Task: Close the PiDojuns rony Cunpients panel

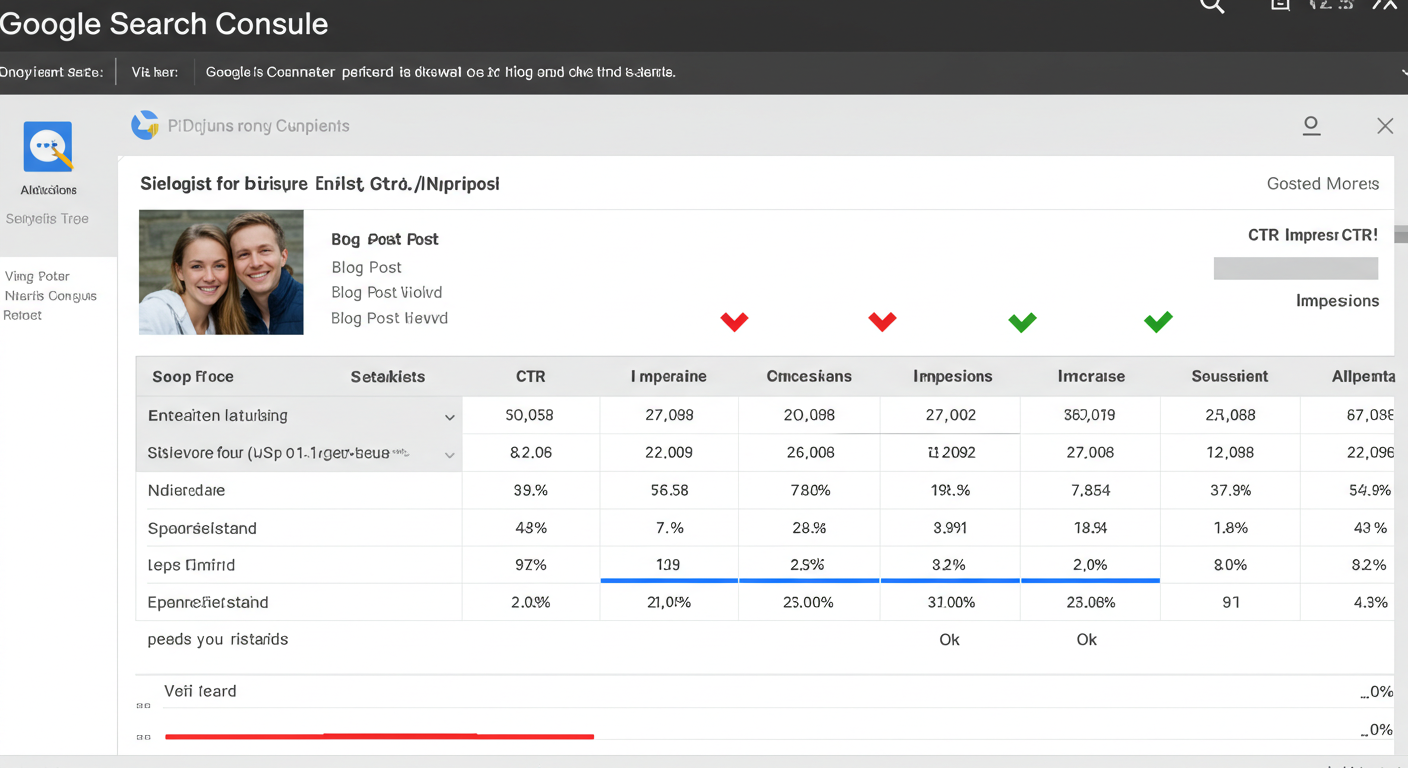Action: tap(1385, 125)
